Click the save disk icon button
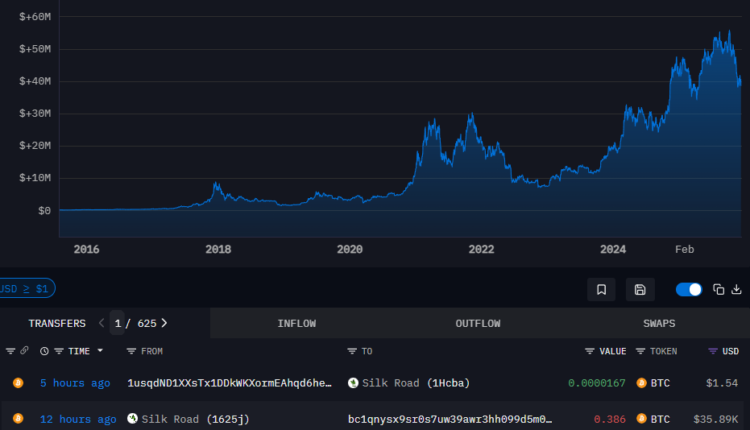 [x=640, y=290]
